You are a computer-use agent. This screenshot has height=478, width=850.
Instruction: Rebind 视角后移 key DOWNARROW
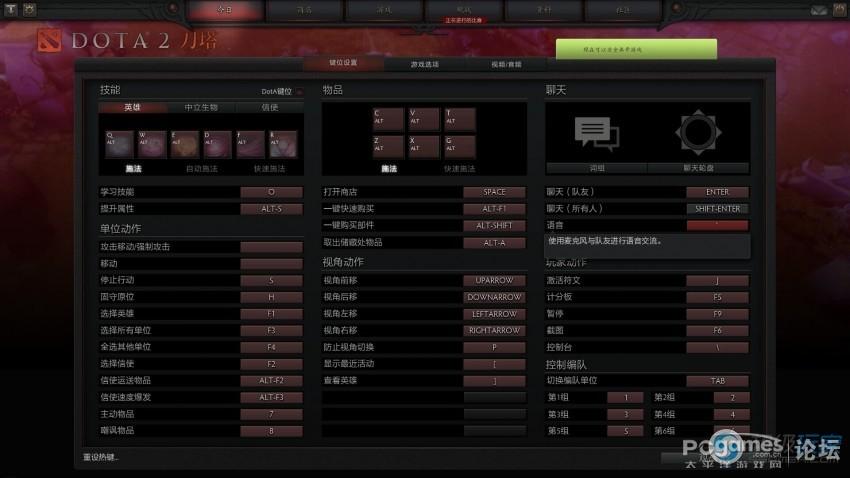[x=494, y=297]
